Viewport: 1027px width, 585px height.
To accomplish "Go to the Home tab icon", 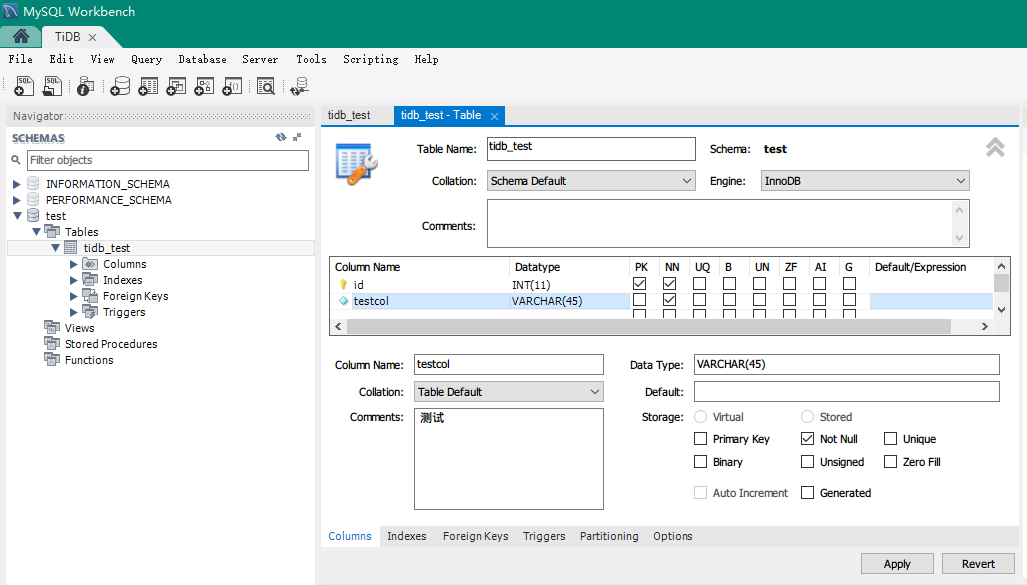I will 20,36.
